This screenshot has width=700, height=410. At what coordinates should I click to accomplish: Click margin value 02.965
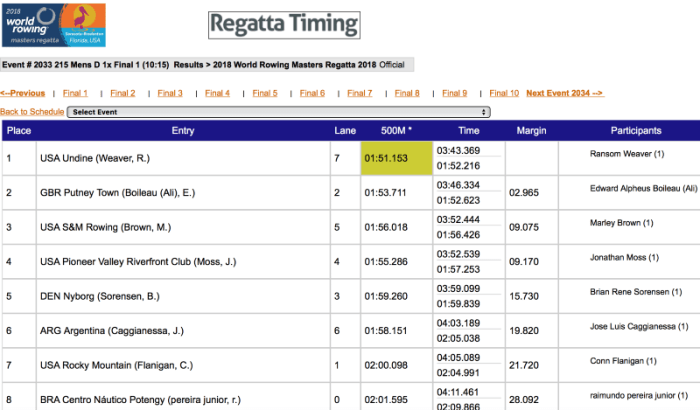tap(524, 192)
